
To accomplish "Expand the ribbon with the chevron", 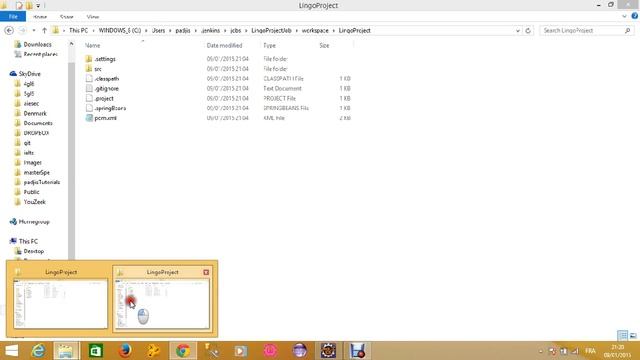I will tap(624, 16).
